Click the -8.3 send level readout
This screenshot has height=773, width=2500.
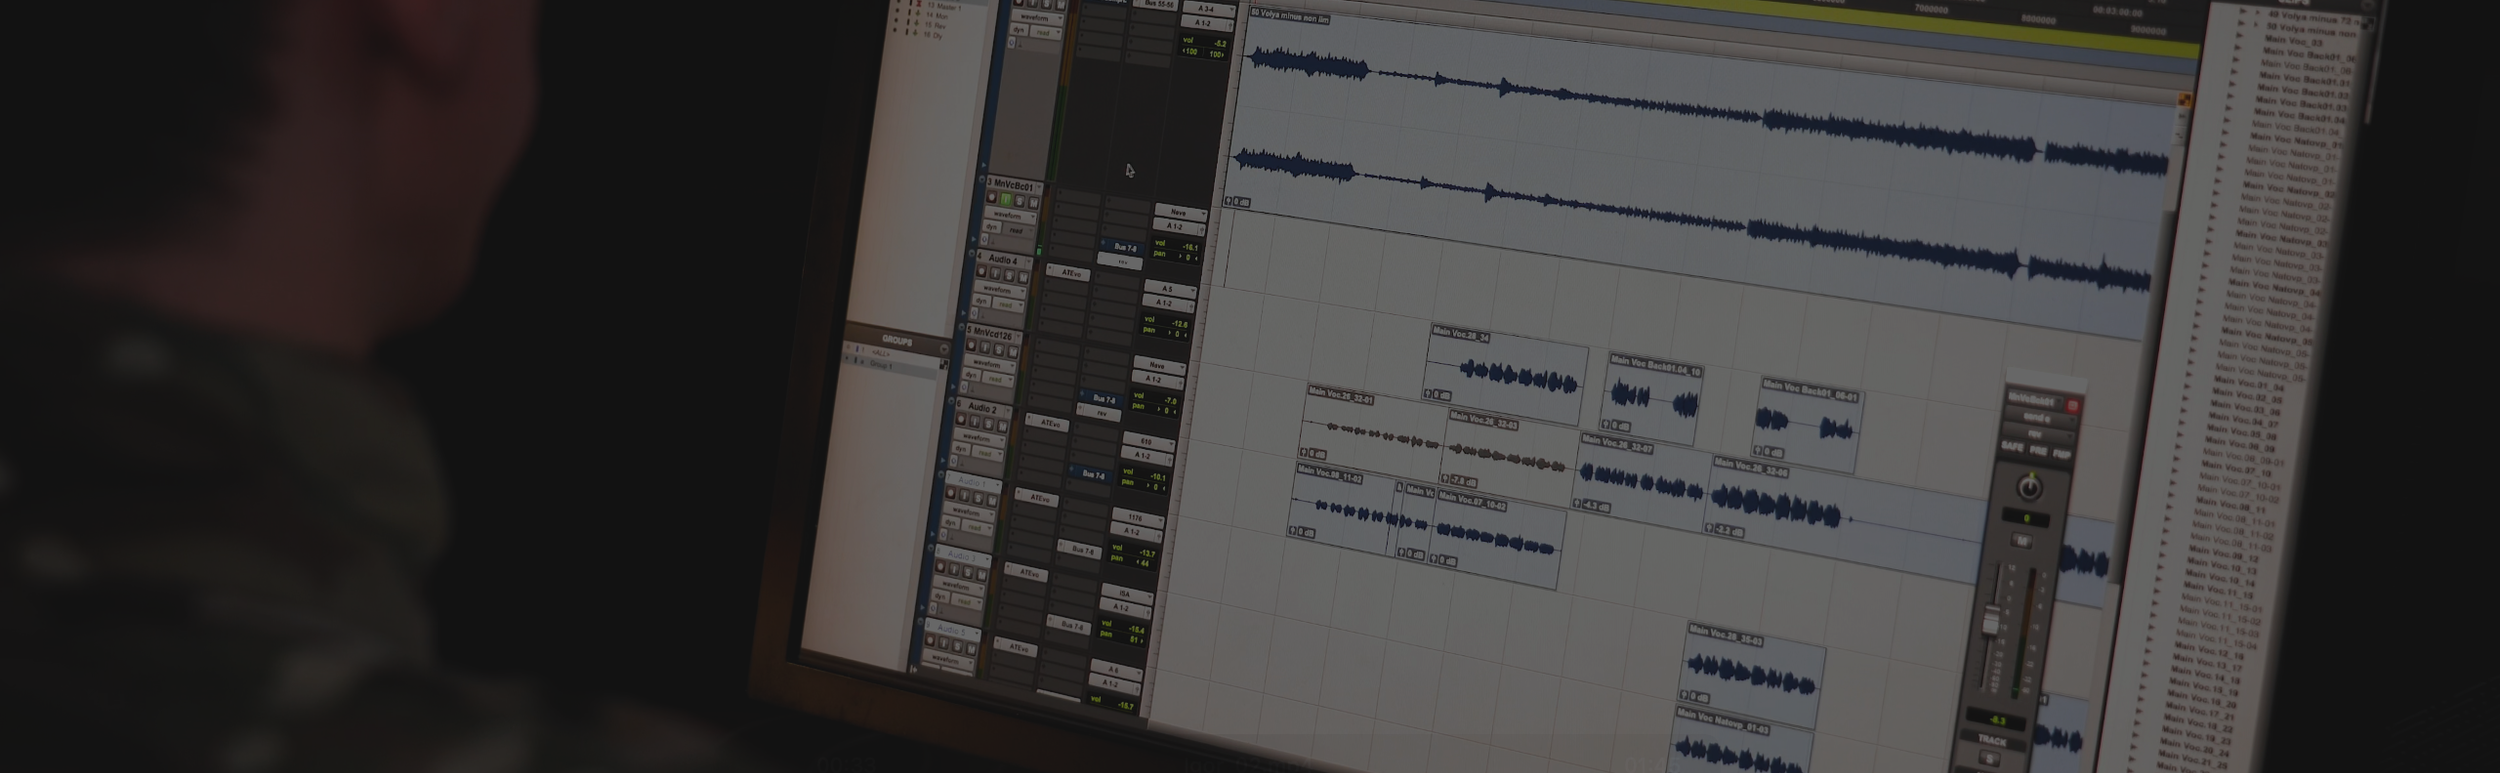pos(1997,720)
